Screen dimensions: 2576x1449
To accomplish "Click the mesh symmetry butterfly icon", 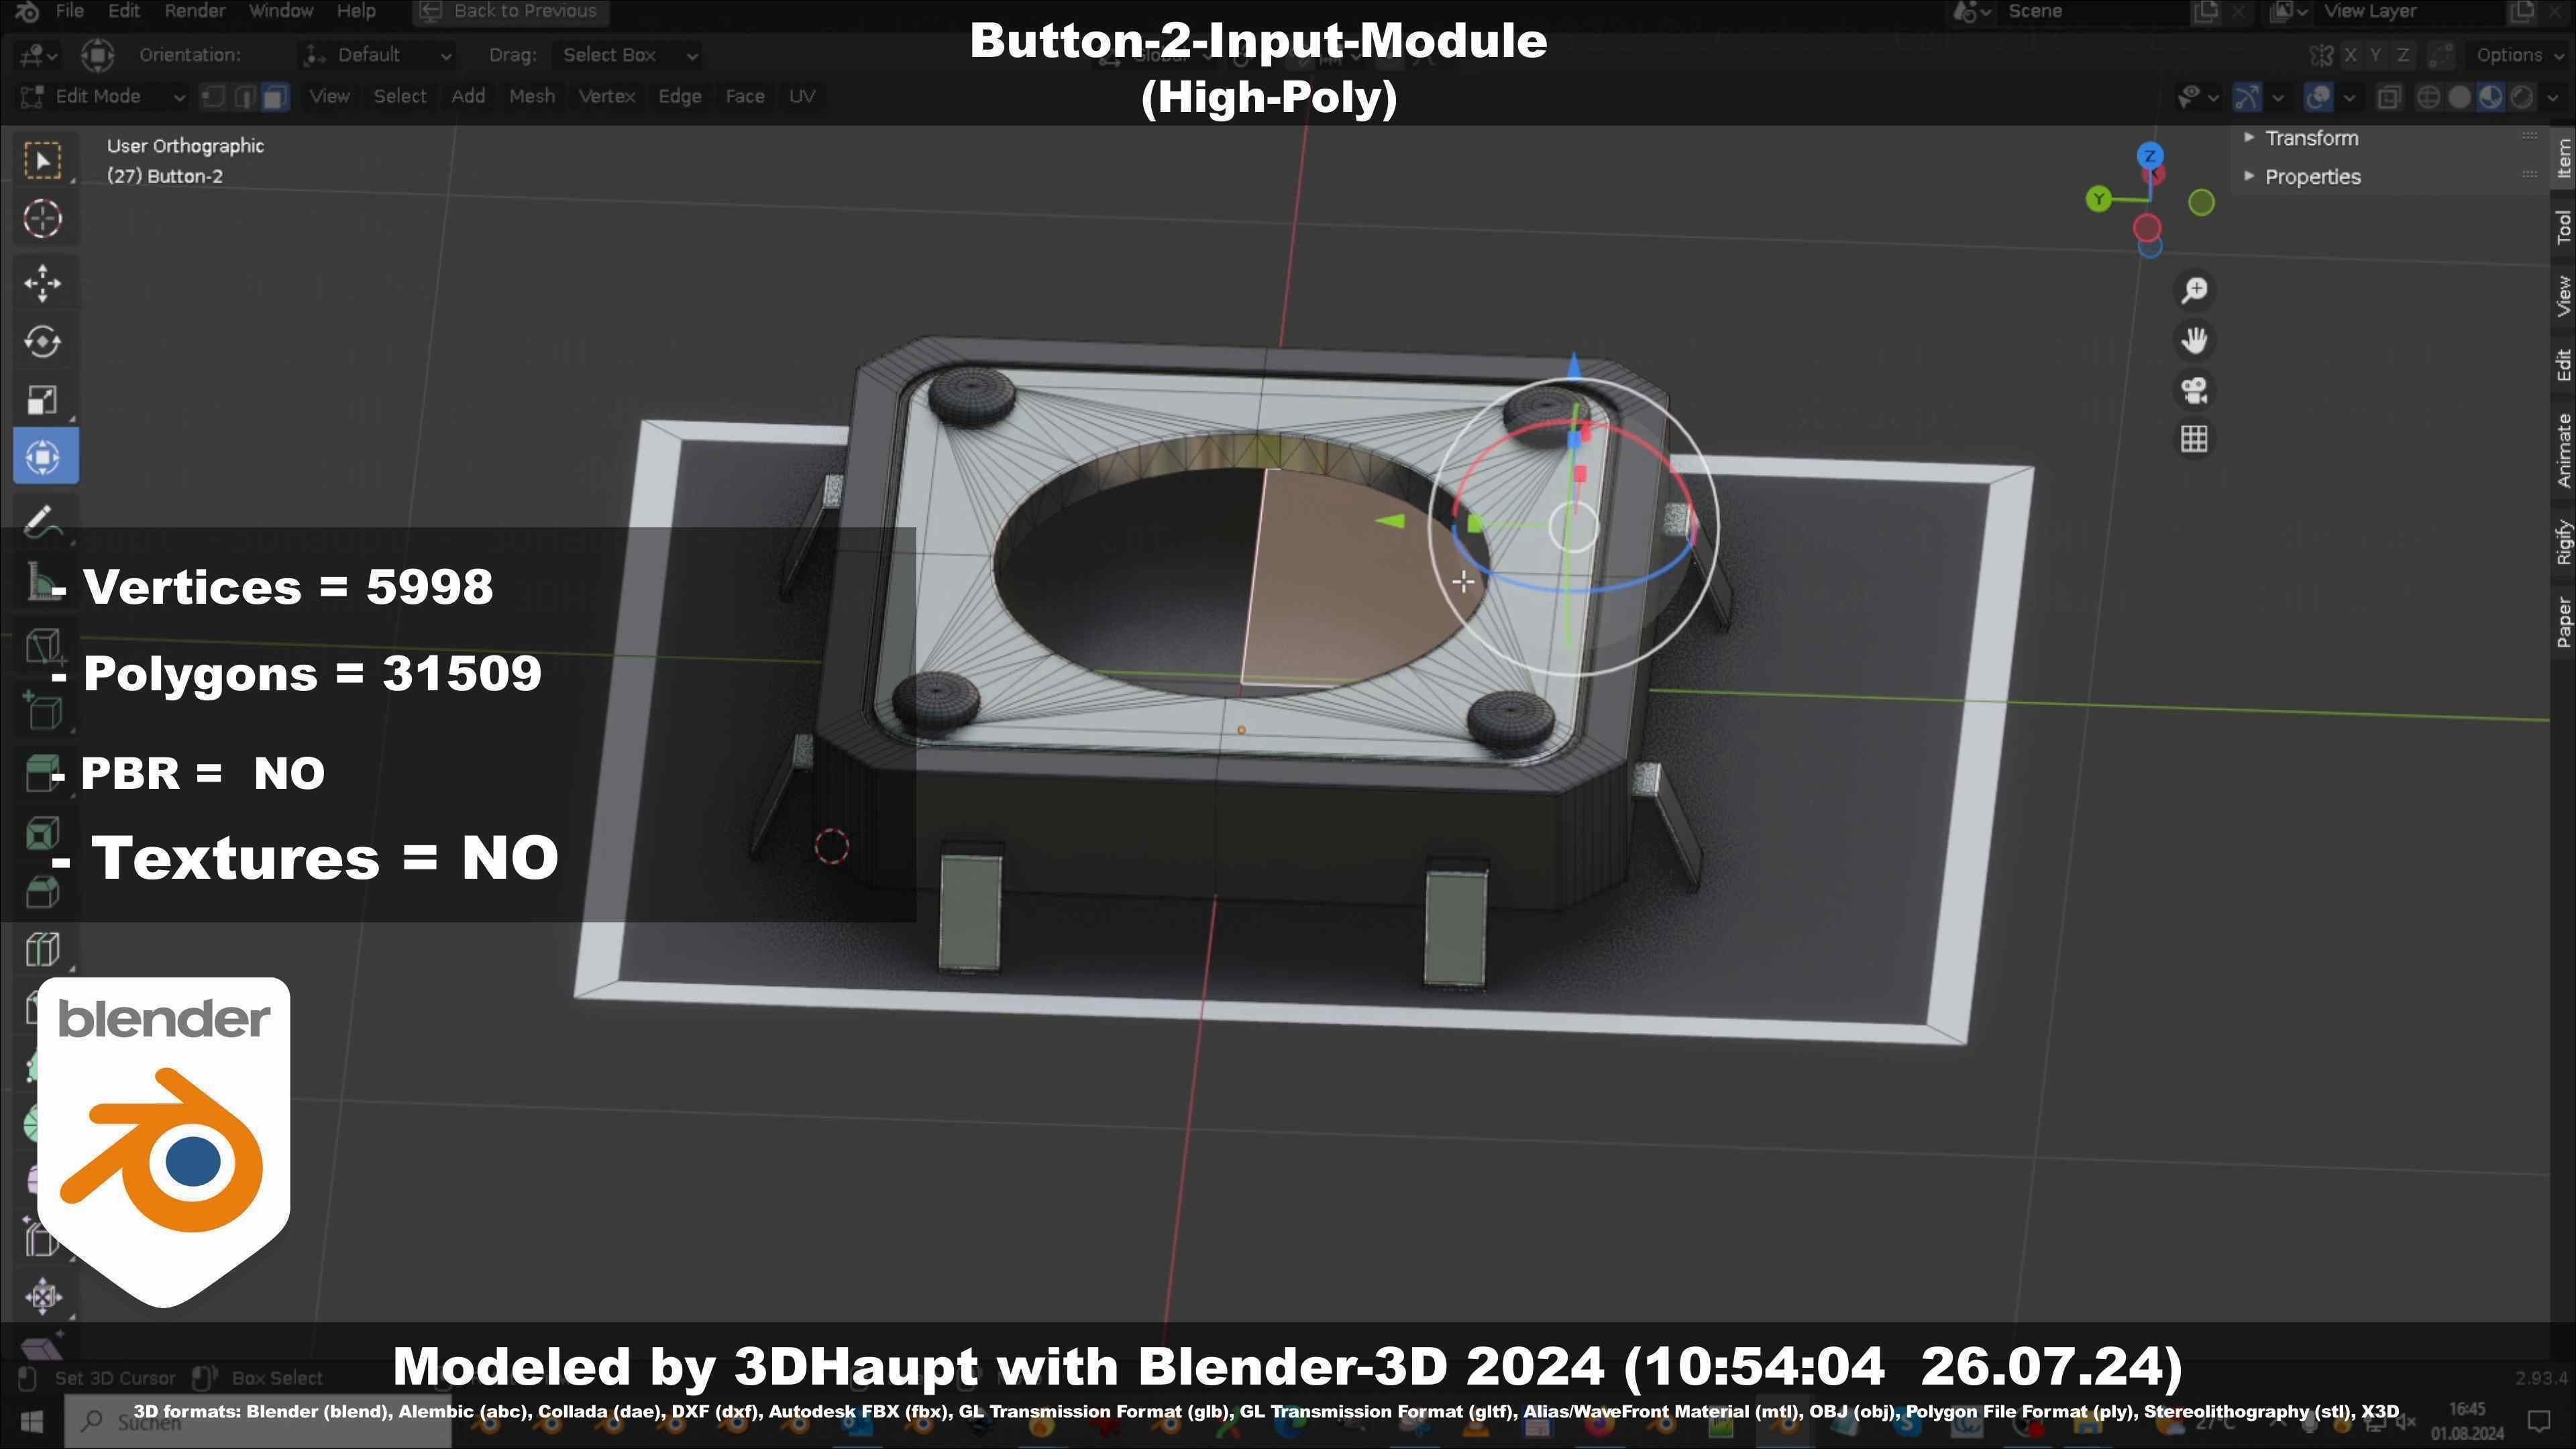I will [x=2320, y=55].
